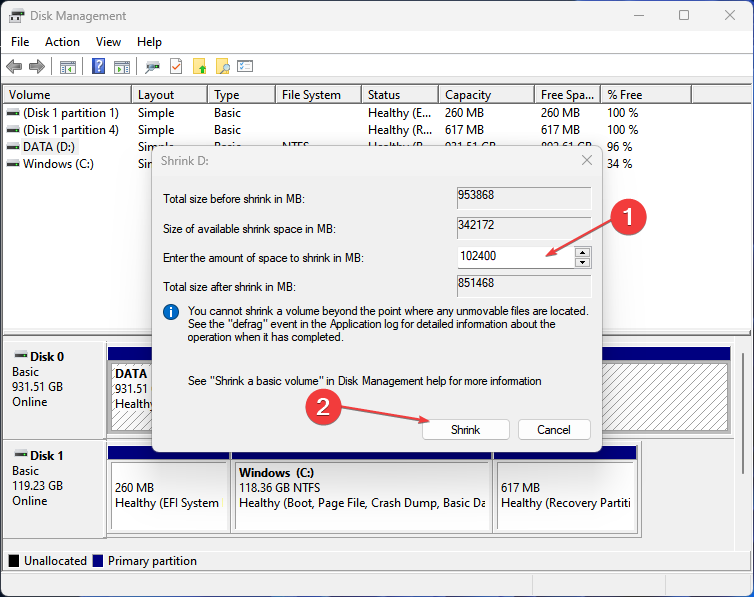Screen dimensions: 754x597
Task: Click the total size before shrink value 953868
Action: click(x=524, y=197)
